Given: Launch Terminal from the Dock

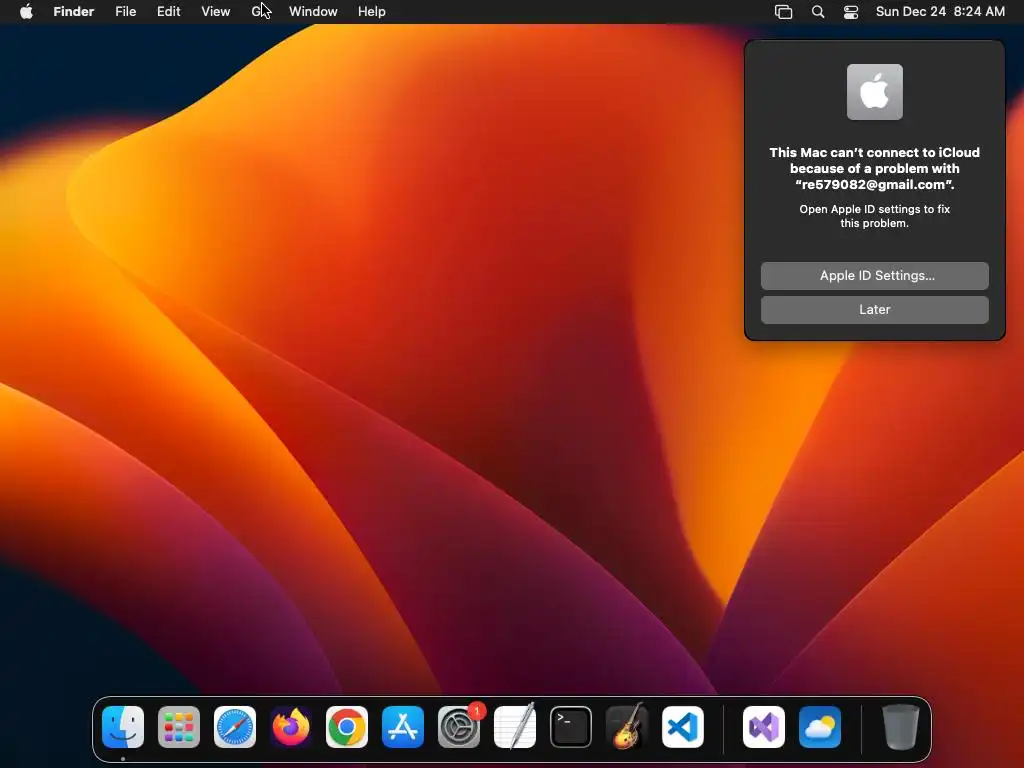Looking at the screenshot, I should point(571,726).
